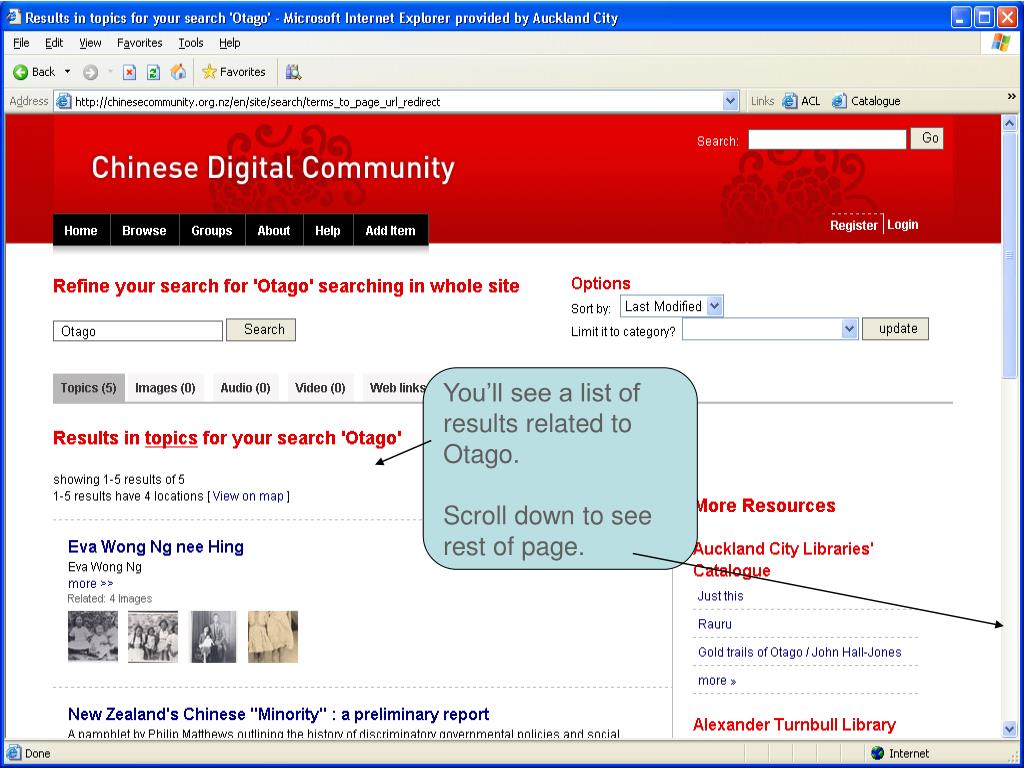Open the Help menu in menu bar
The height and width of the screenshot is (768, 1024).
point(229,43)
